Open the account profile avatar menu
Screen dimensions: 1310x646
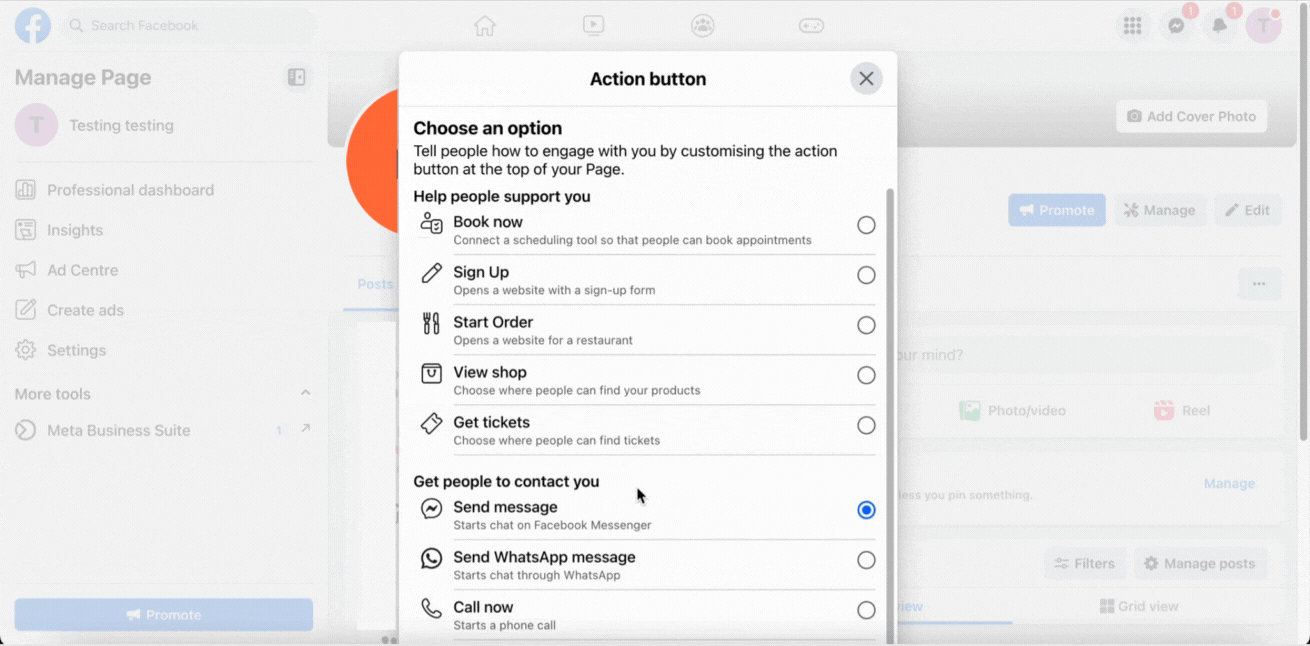click(1264, 27)
